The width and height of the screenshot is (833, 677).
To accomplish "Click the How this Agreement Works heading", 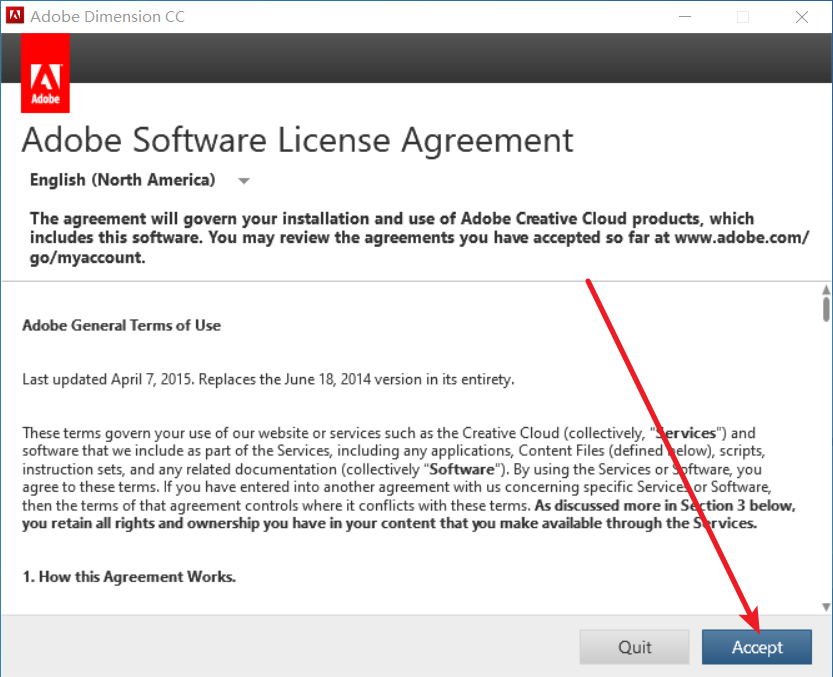I will point(129,577).
